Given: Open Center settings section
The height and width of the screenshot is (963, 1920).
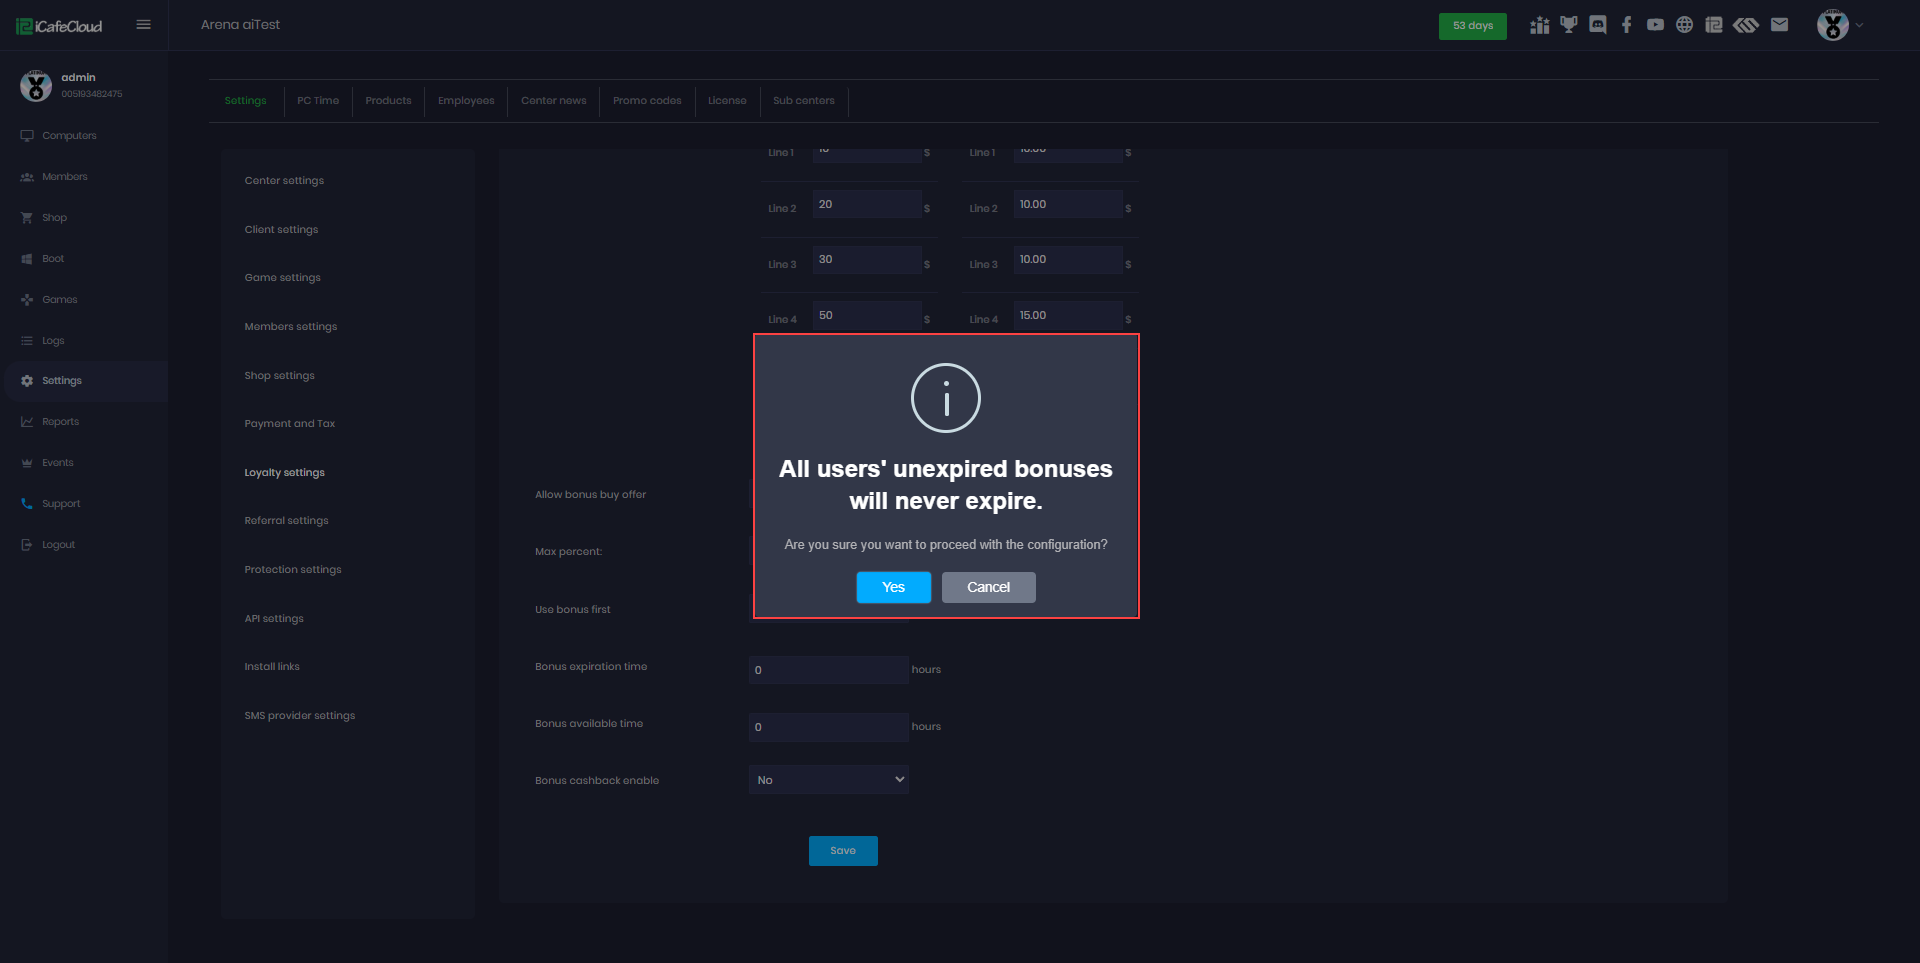Looking at the screenshot, I should pos(285,181).
